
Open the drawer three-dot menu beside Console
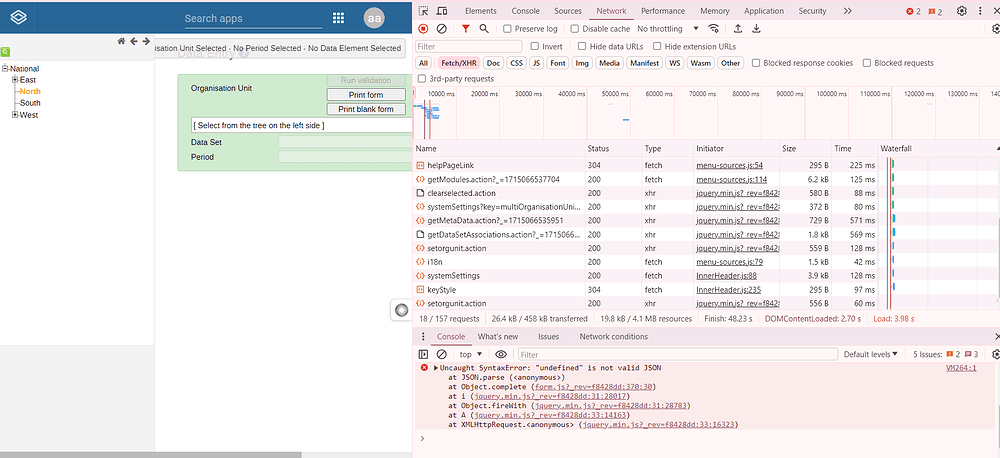[x=422, y=337]
